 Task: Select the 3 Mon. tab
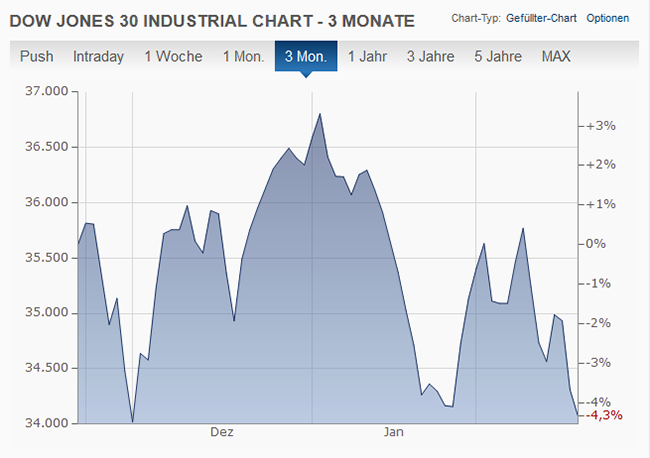[306, 56]
